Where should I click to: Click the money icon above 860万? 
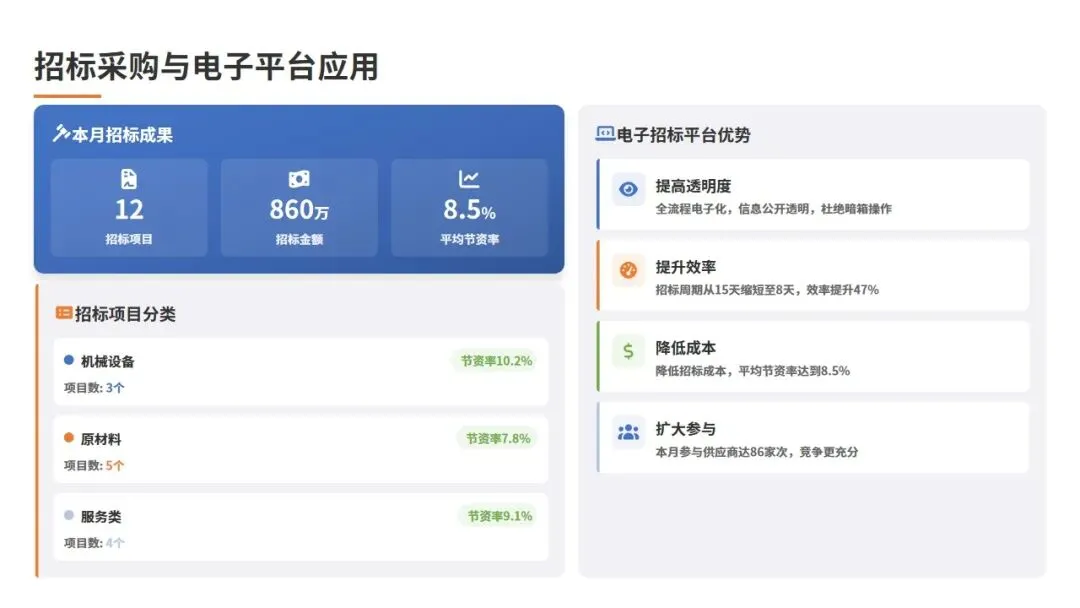click(x=299, y=179)
